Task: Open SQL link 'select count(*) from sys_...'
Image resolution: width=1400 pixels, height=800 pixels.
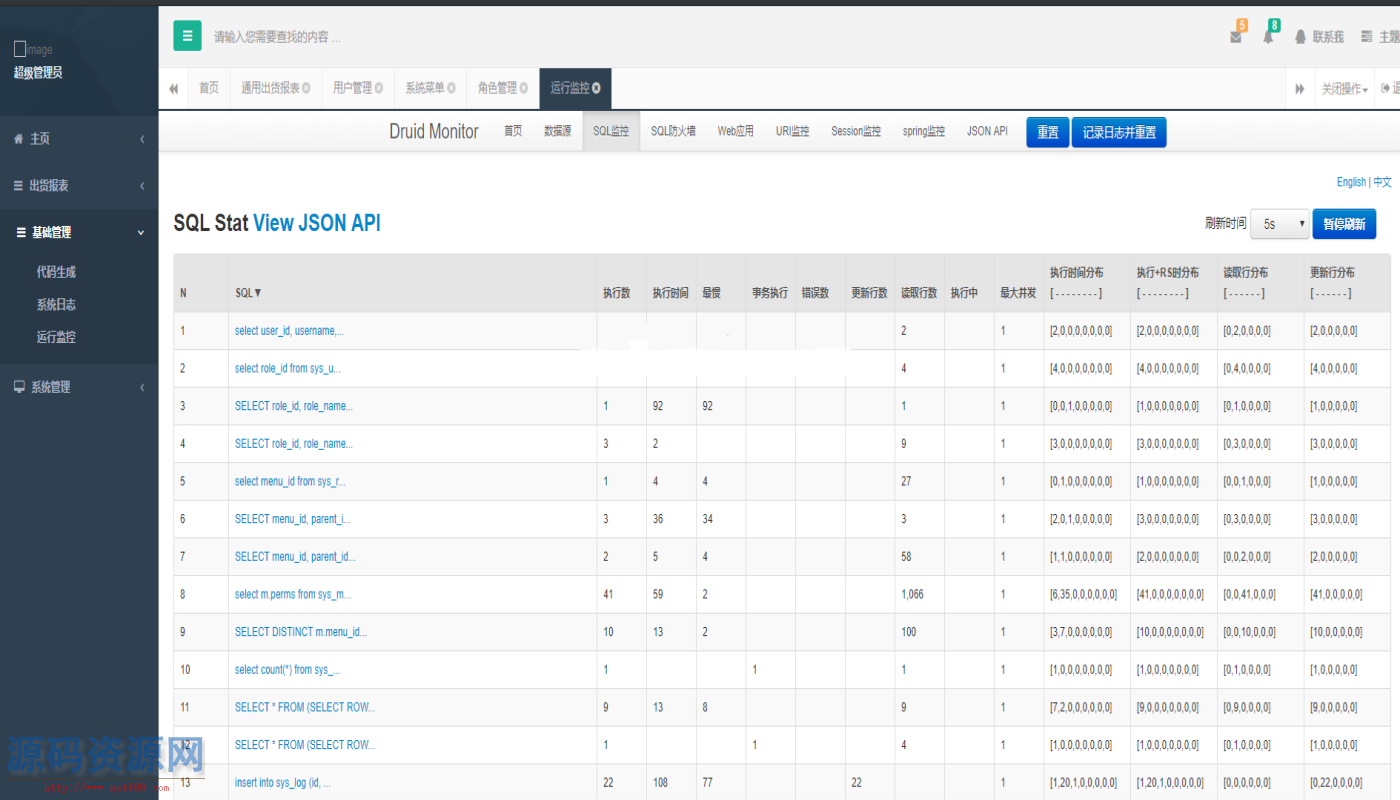Action: pos(287,670)
